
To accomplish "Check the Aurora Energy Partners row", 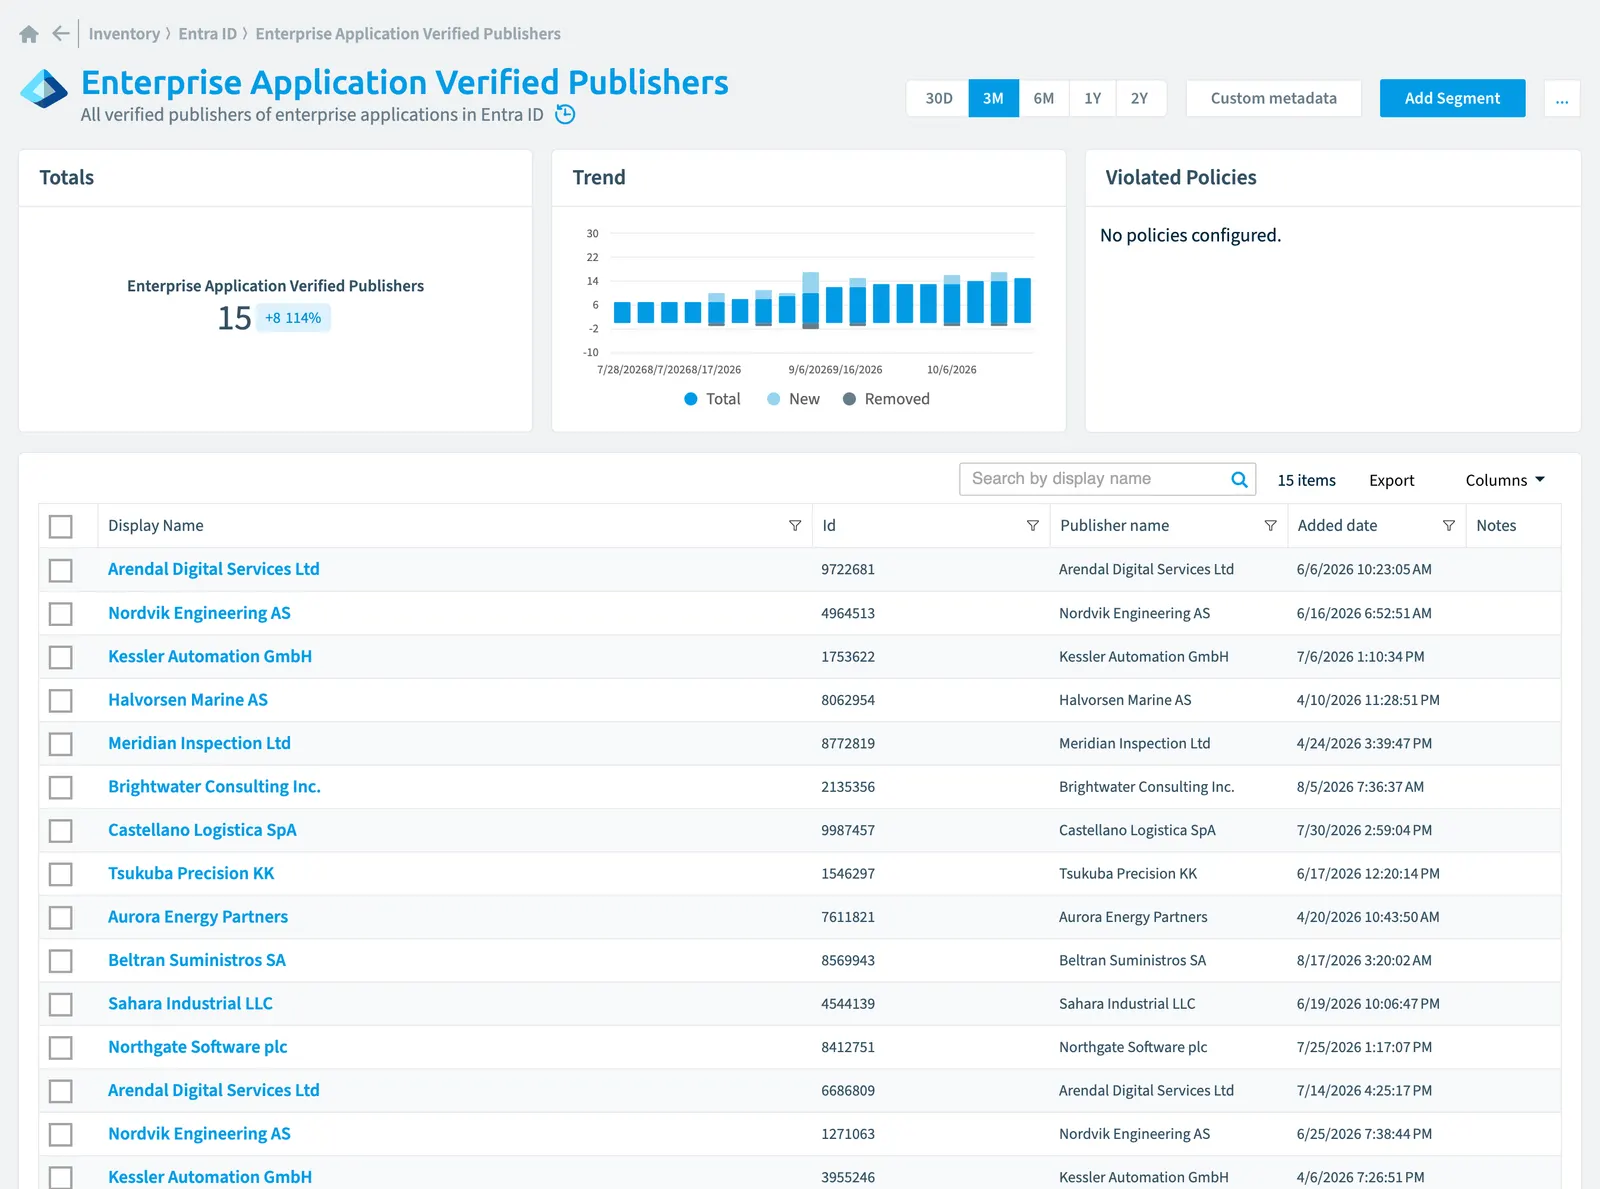I will click(61, 917).
